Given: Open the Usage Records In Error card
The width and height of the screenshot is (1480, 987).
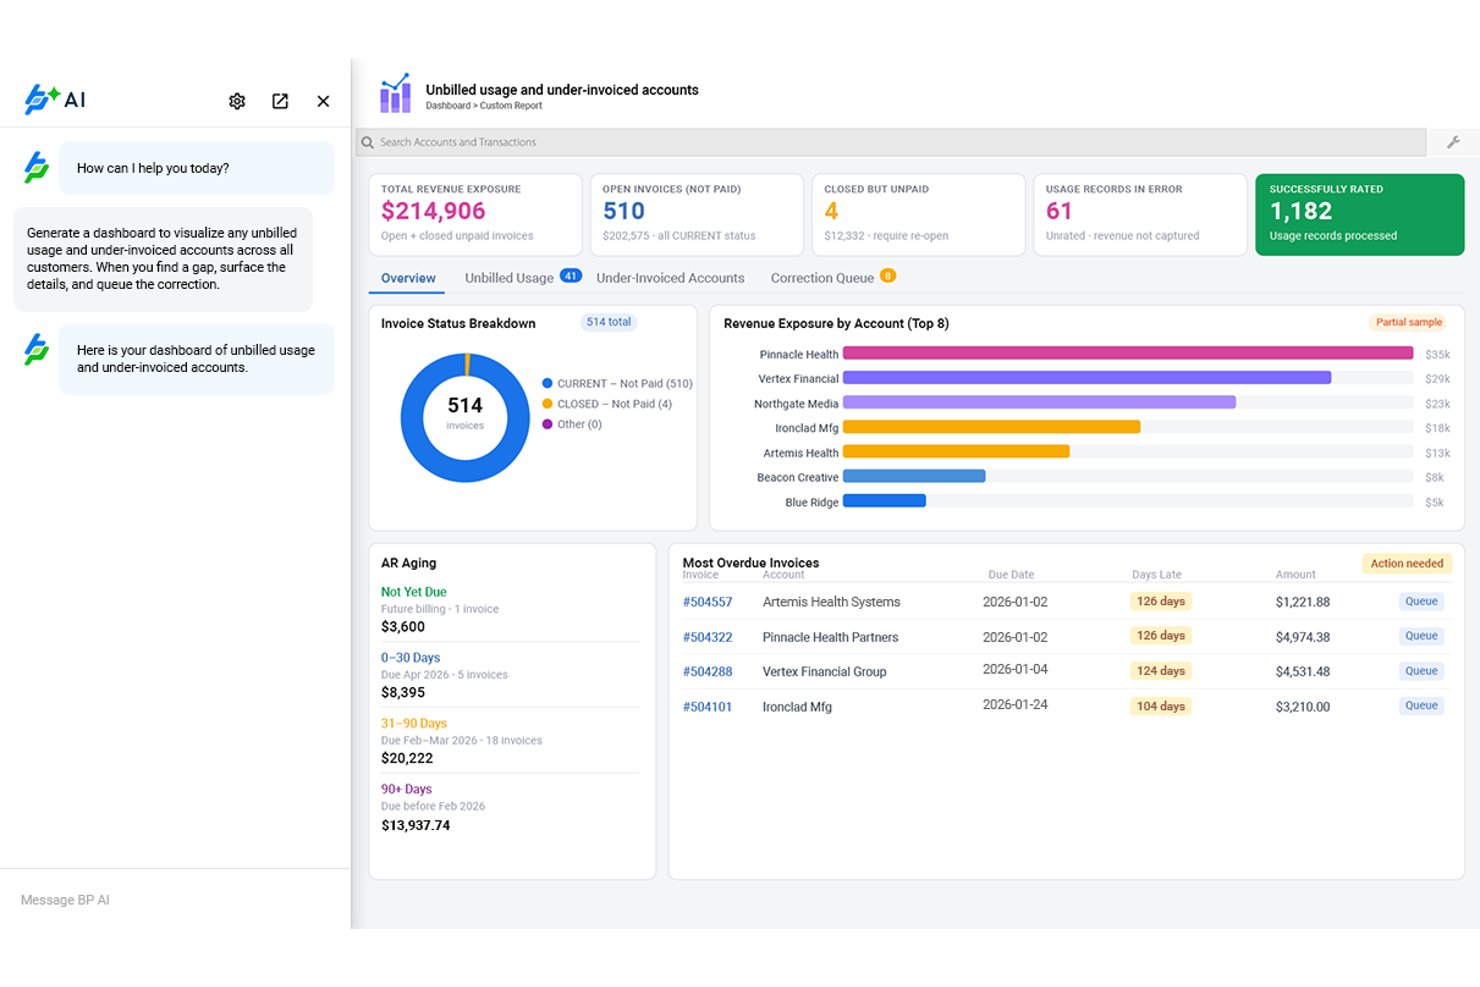Looking at the screenshot, I should click(x=1140, y=214).
